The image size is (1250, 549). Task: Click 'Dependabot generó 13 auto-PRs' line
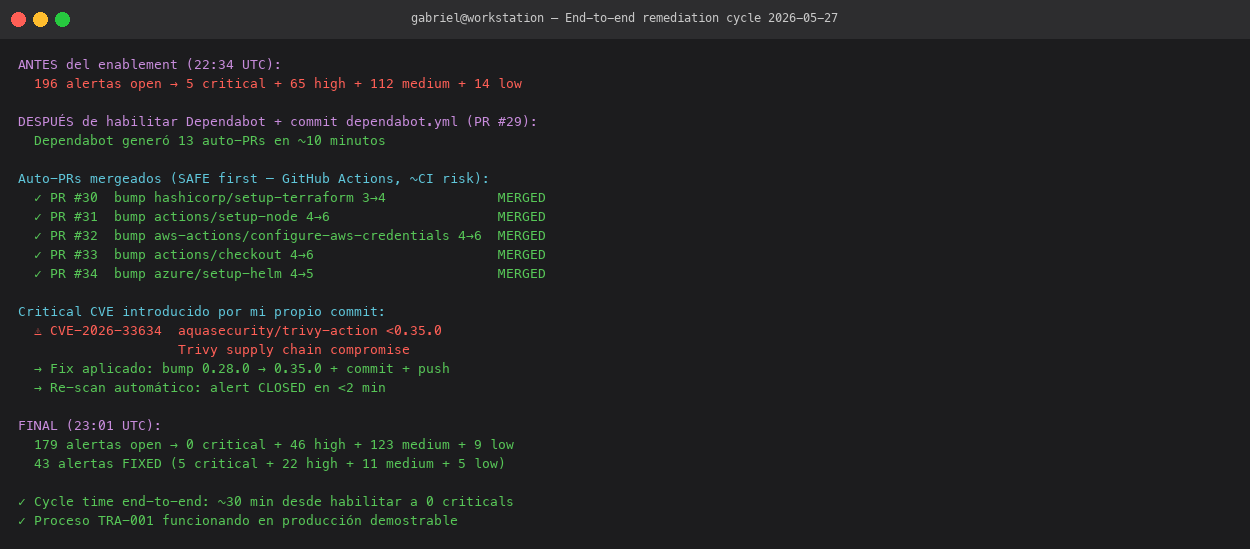pos(210,141)
